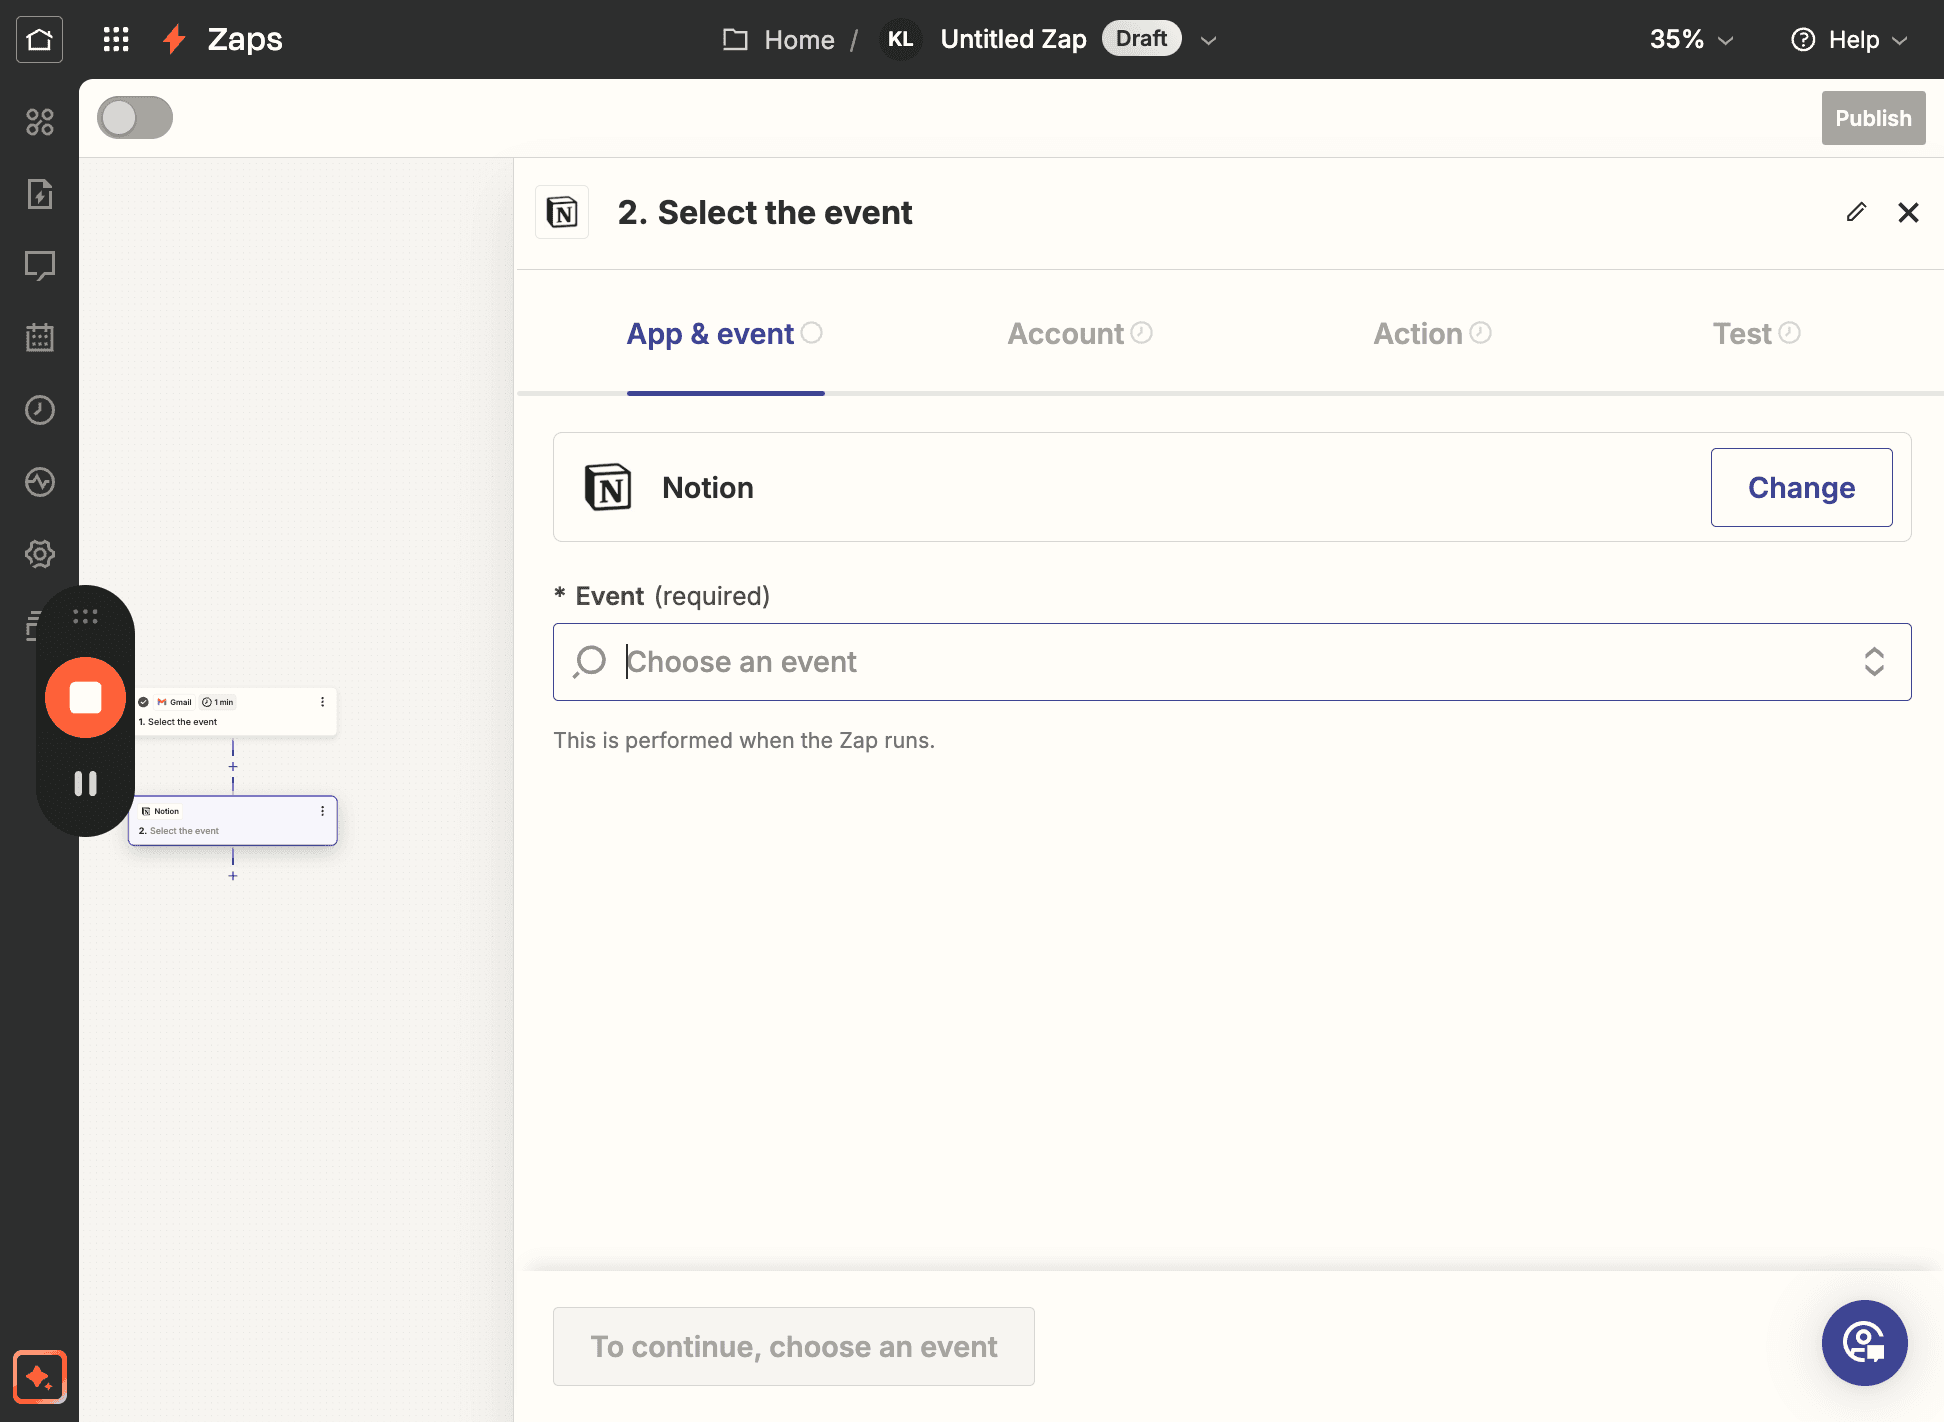Open the Notion step options menu
Viewport: 1944px width, 1422px height.
[x=322, y=811]
